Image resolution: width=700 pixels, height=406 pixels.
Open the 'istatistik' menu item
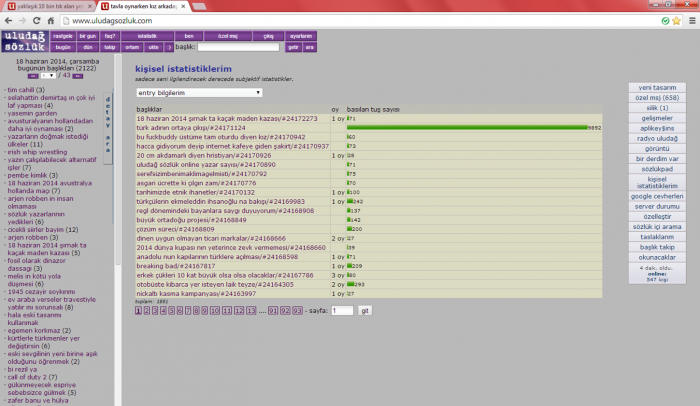tap(147, 36)
